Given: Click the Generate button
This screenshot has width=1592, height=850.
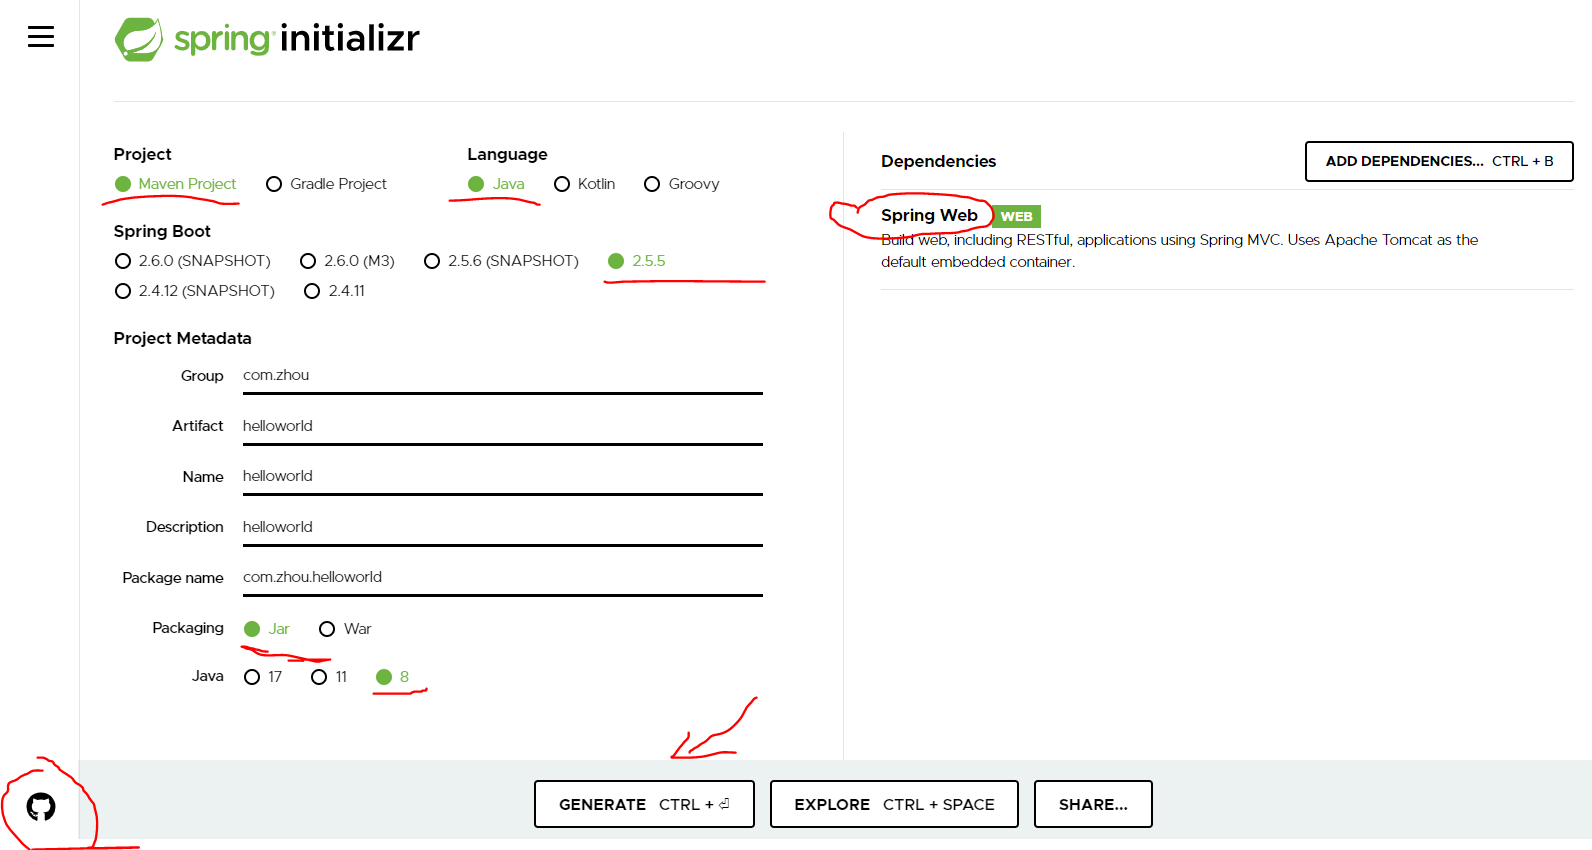Looking at the screenshot, I should [644, 804].
